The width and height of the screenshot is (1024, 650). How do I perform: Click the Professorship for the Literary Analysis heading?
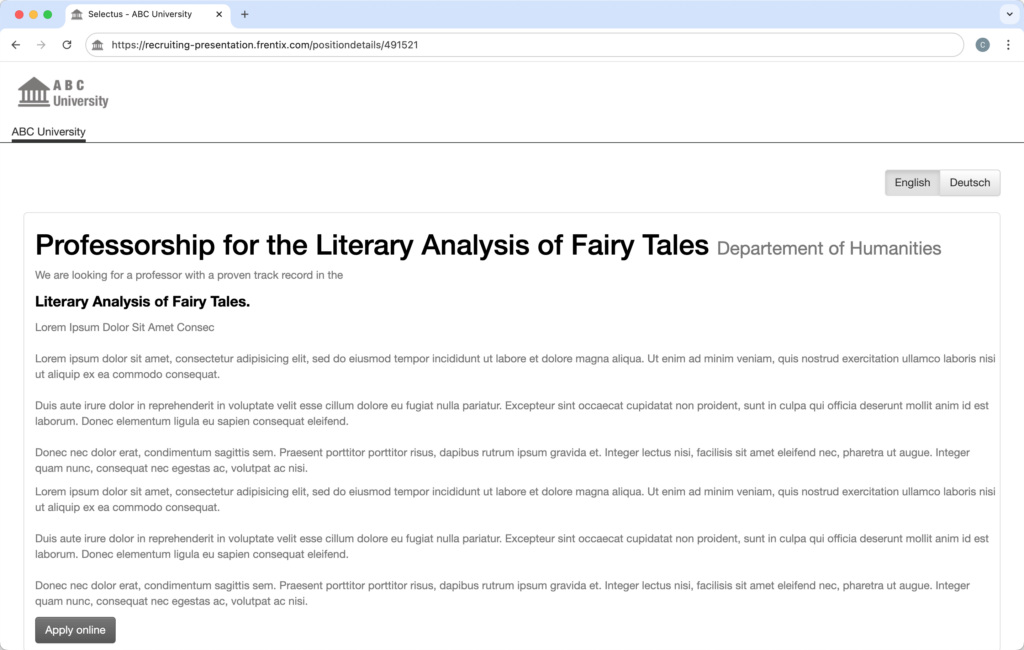click(372, 246)
